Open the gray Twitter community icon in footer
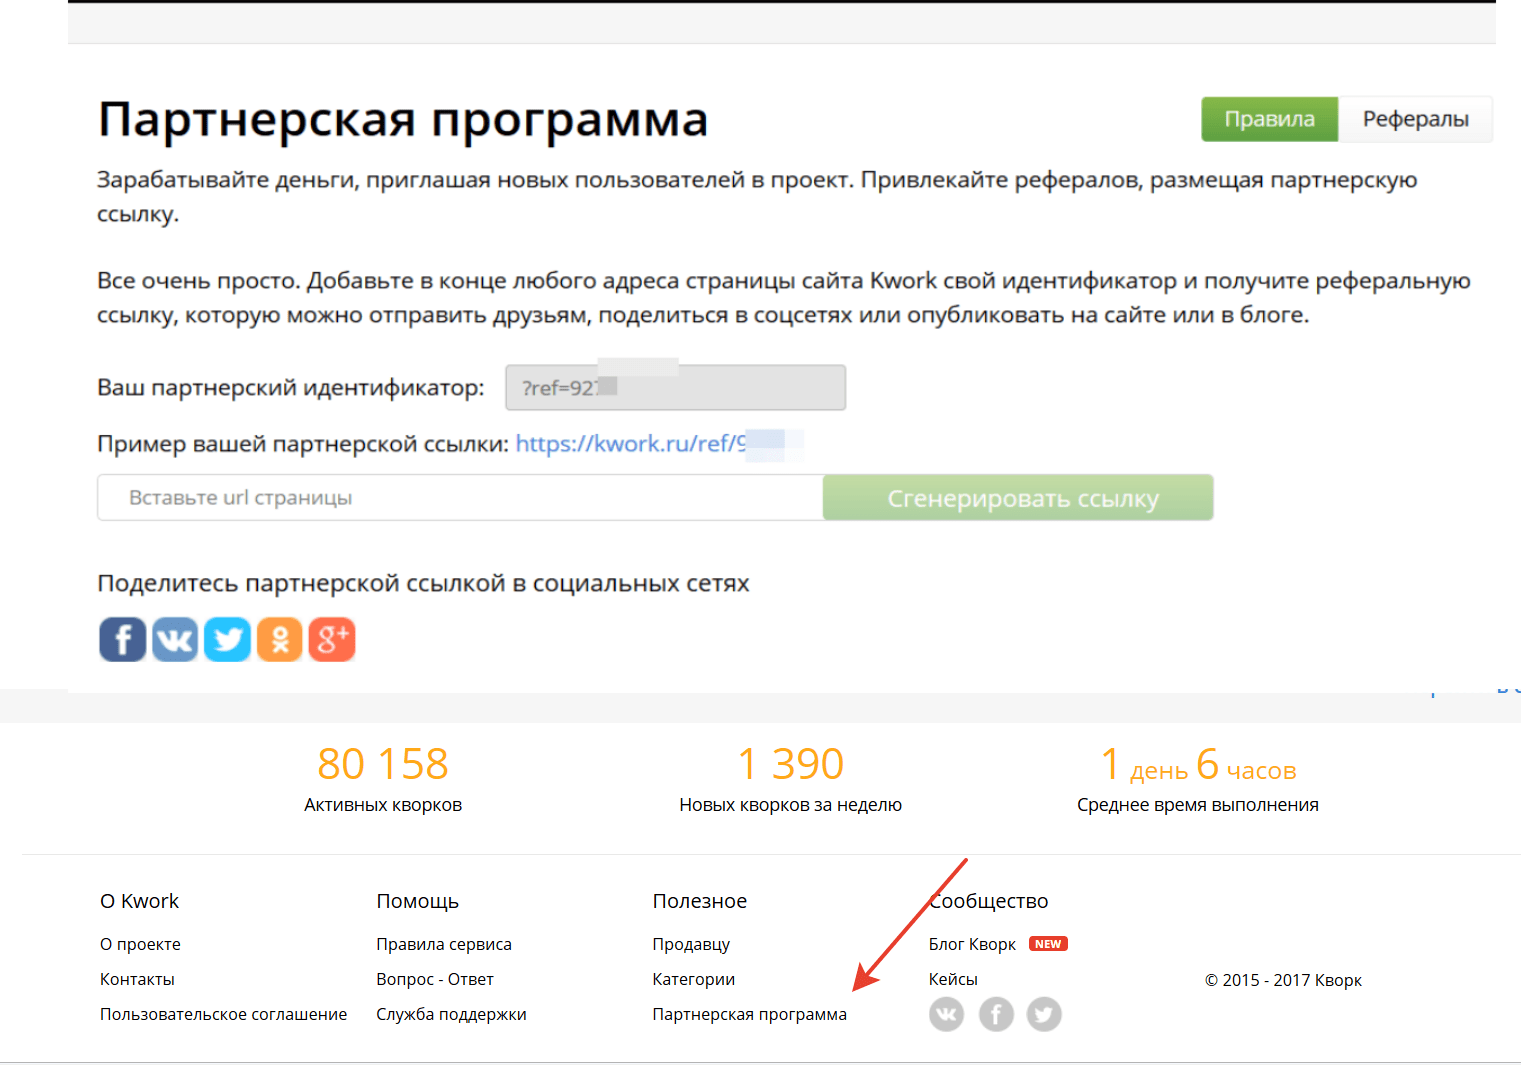1521x1065 pixels. click(1044, 1015)
